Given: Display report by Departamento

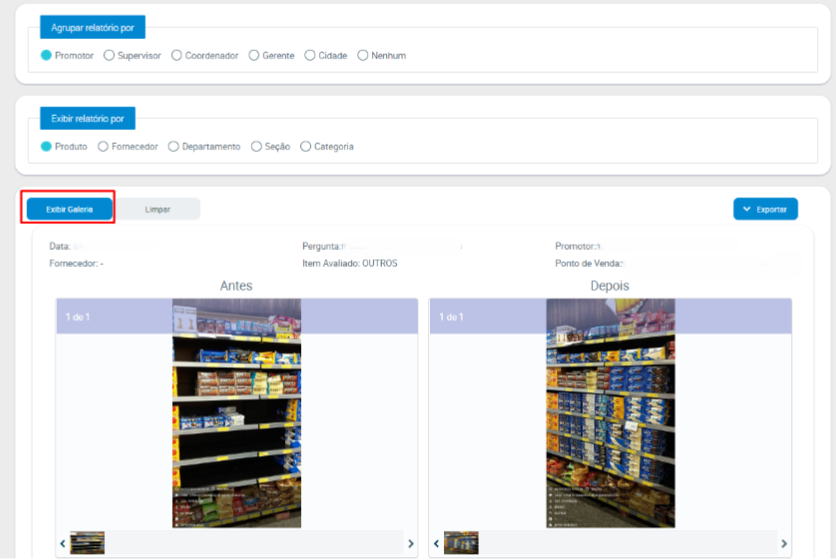Looking at the screenshot, I should (173, 147).
